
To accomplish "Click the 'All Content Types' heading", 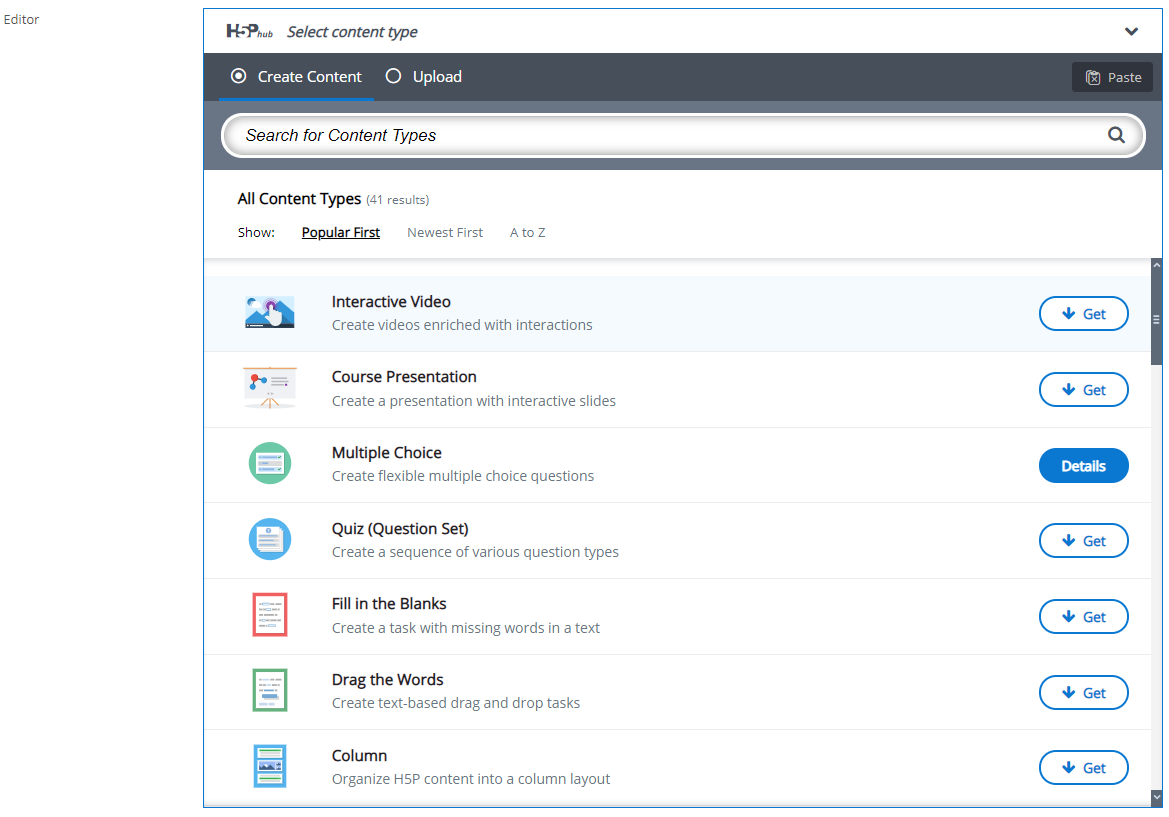I will (299, 199).
